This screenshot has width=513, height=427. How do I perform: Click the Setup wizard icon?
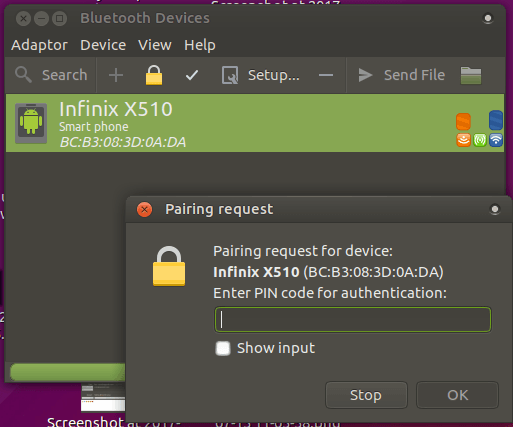click(x=230, y=75)
